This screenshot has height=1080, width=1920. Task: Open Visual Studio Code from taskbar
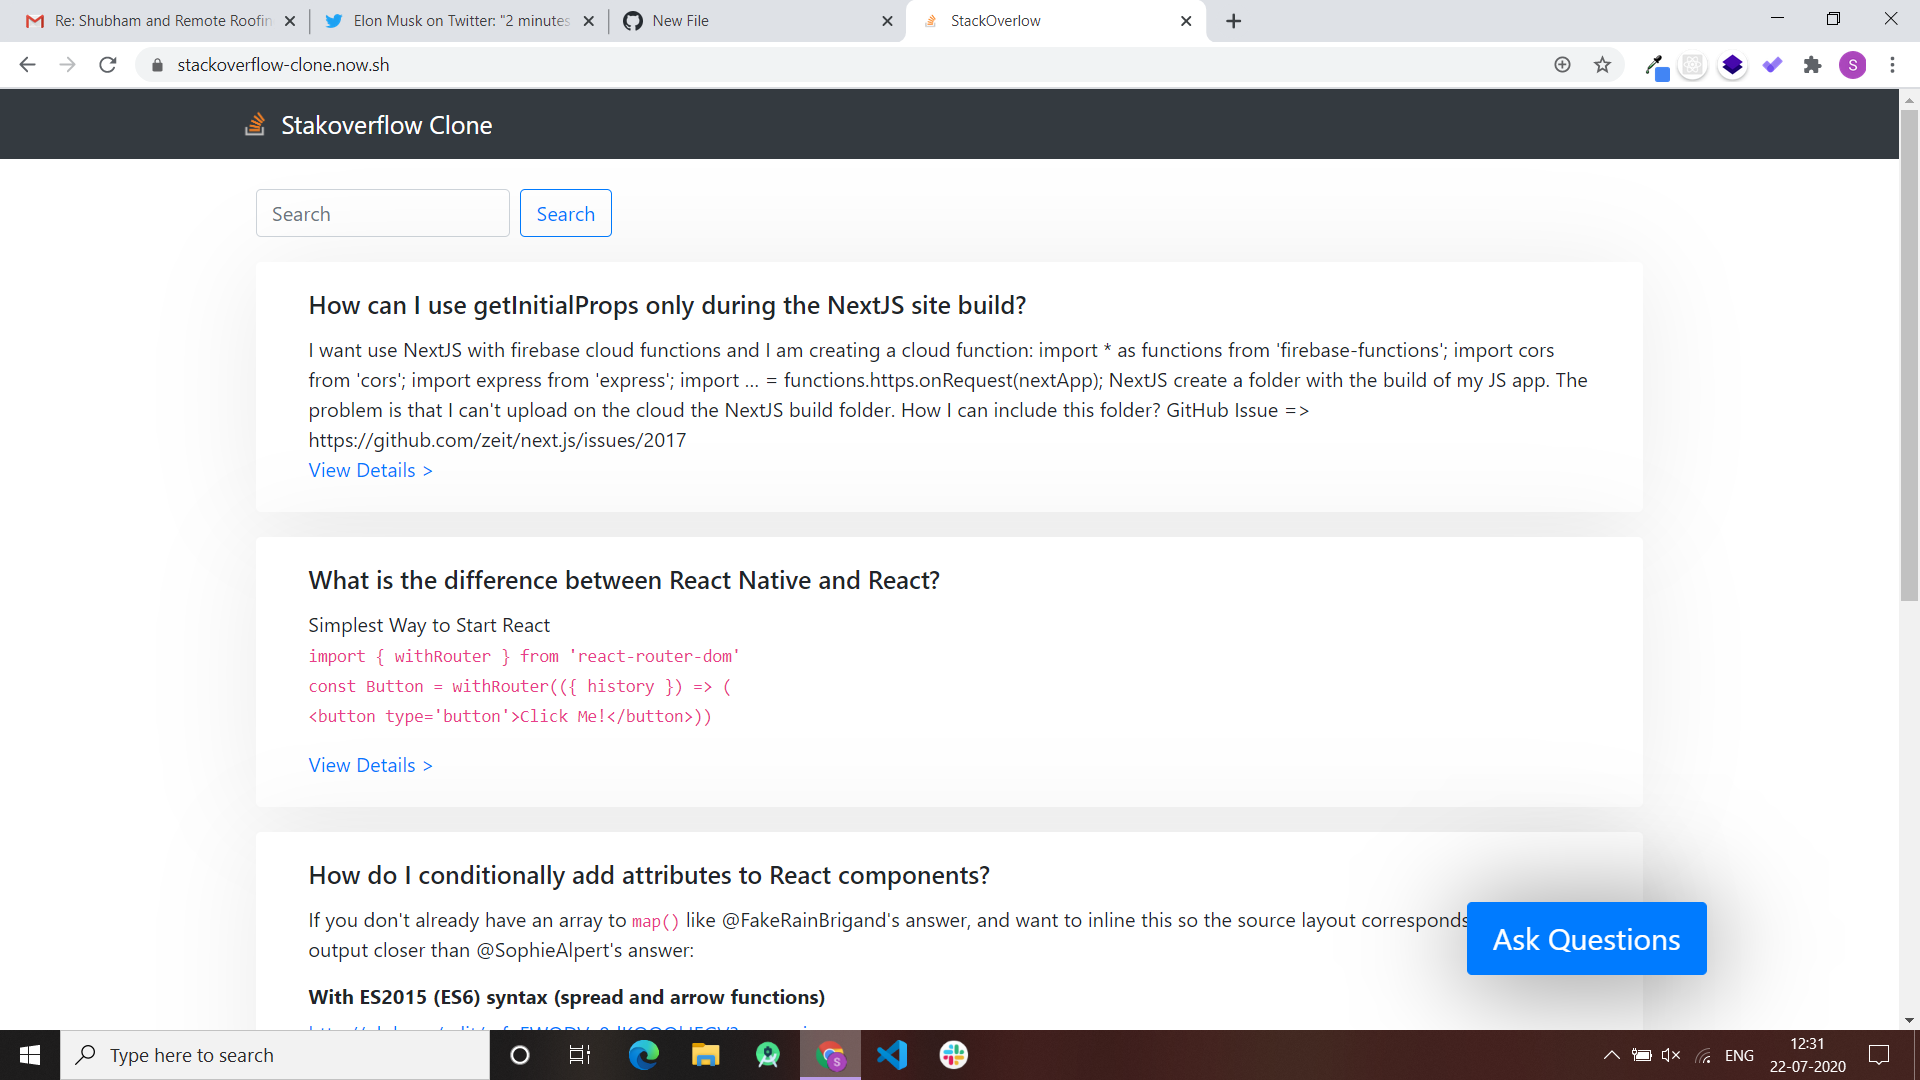click(891, 1055)
